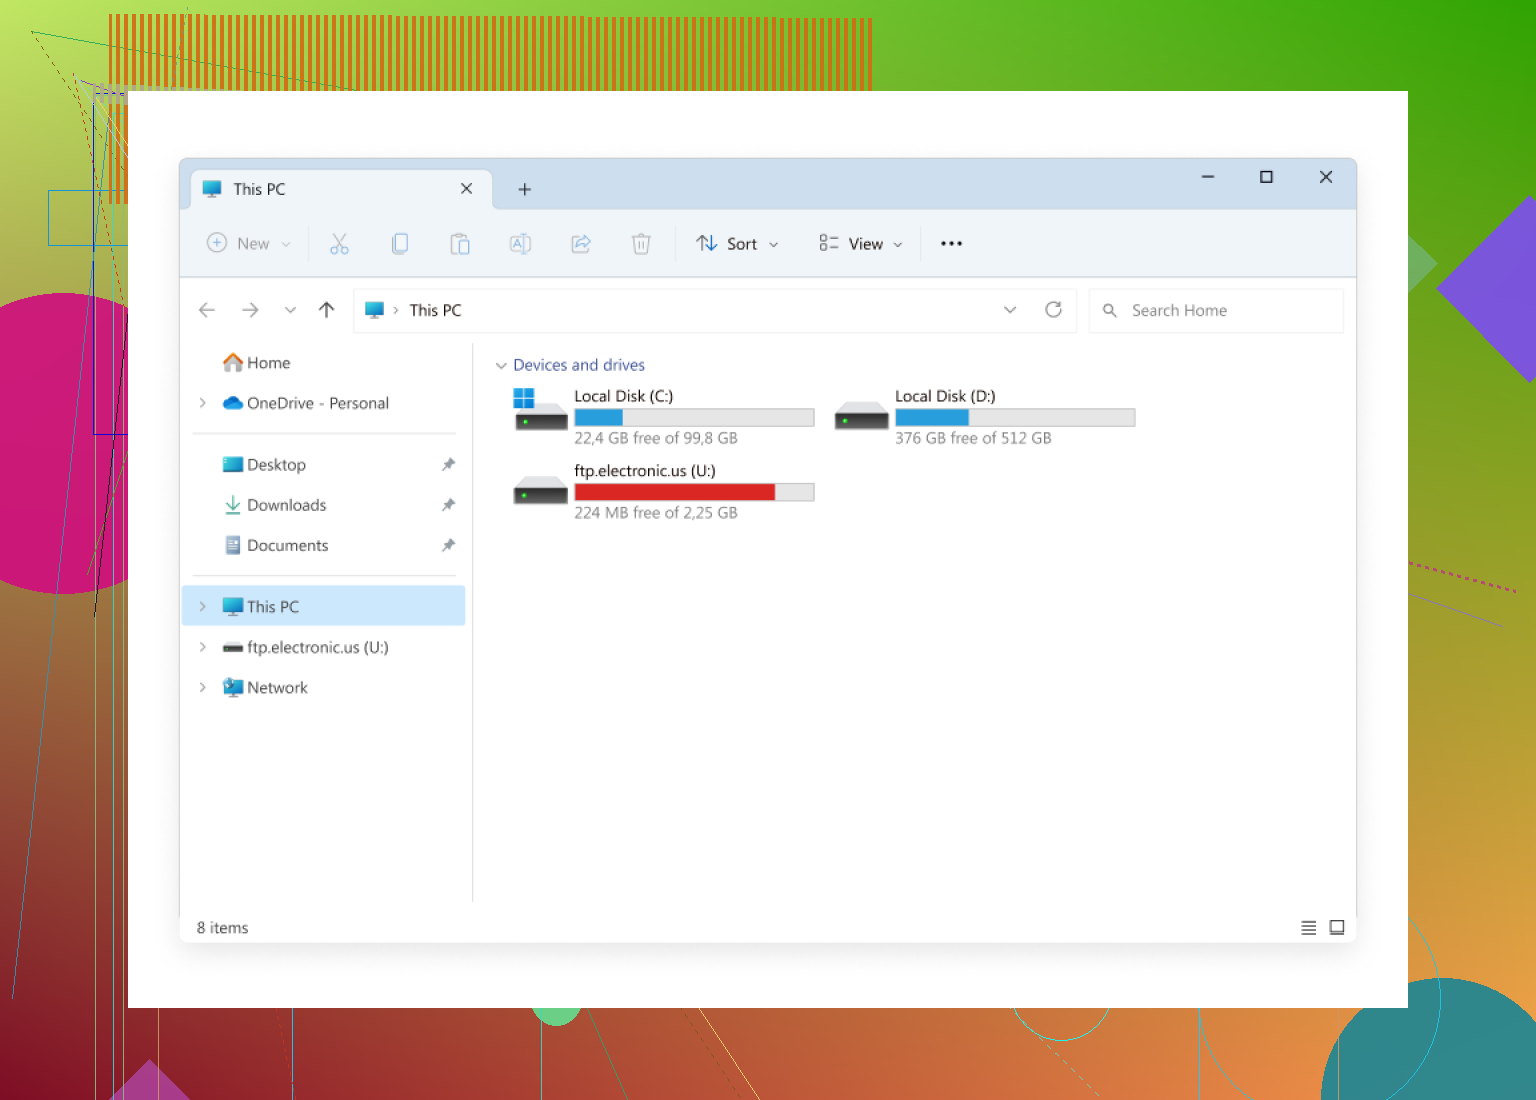
Task: Click the Paste clipboard icon
Action: [460, 244]
